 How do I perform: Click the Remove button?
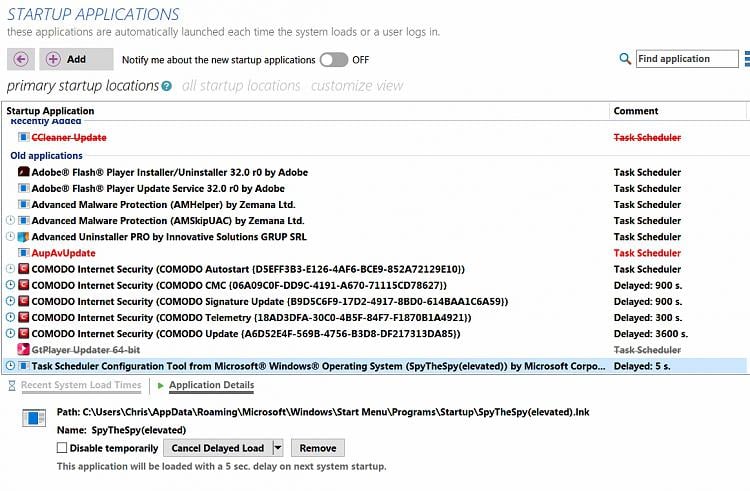click(x=318, y=448)
